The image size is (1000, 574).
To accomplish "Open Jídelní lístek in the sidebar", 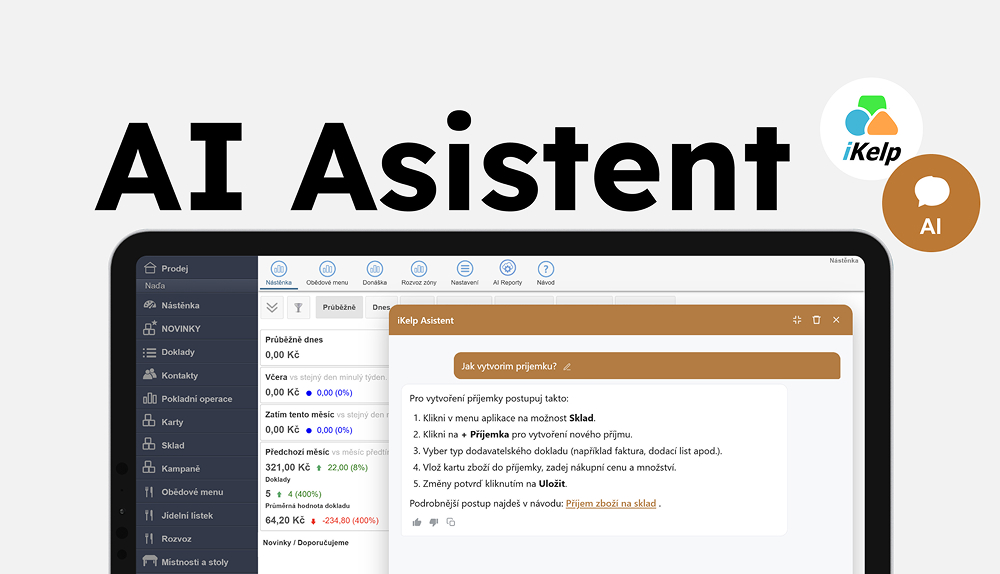I will pos(196,515).
